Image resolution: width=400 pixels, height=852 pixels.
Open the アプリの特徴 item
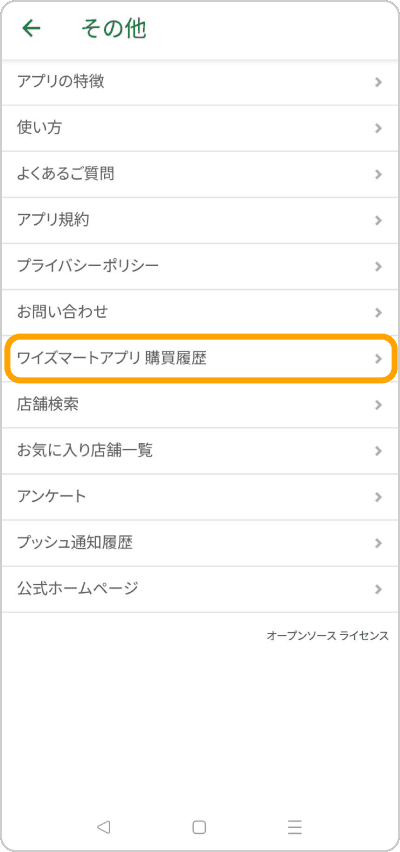(200, 82)
